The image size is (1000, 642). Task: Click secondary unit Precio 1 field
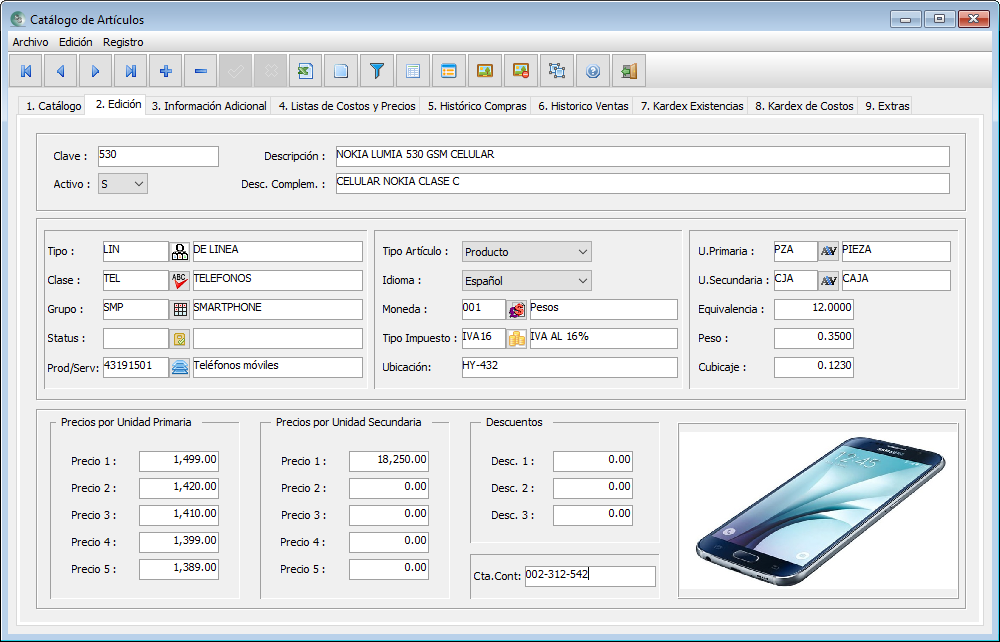coord(388,461)
